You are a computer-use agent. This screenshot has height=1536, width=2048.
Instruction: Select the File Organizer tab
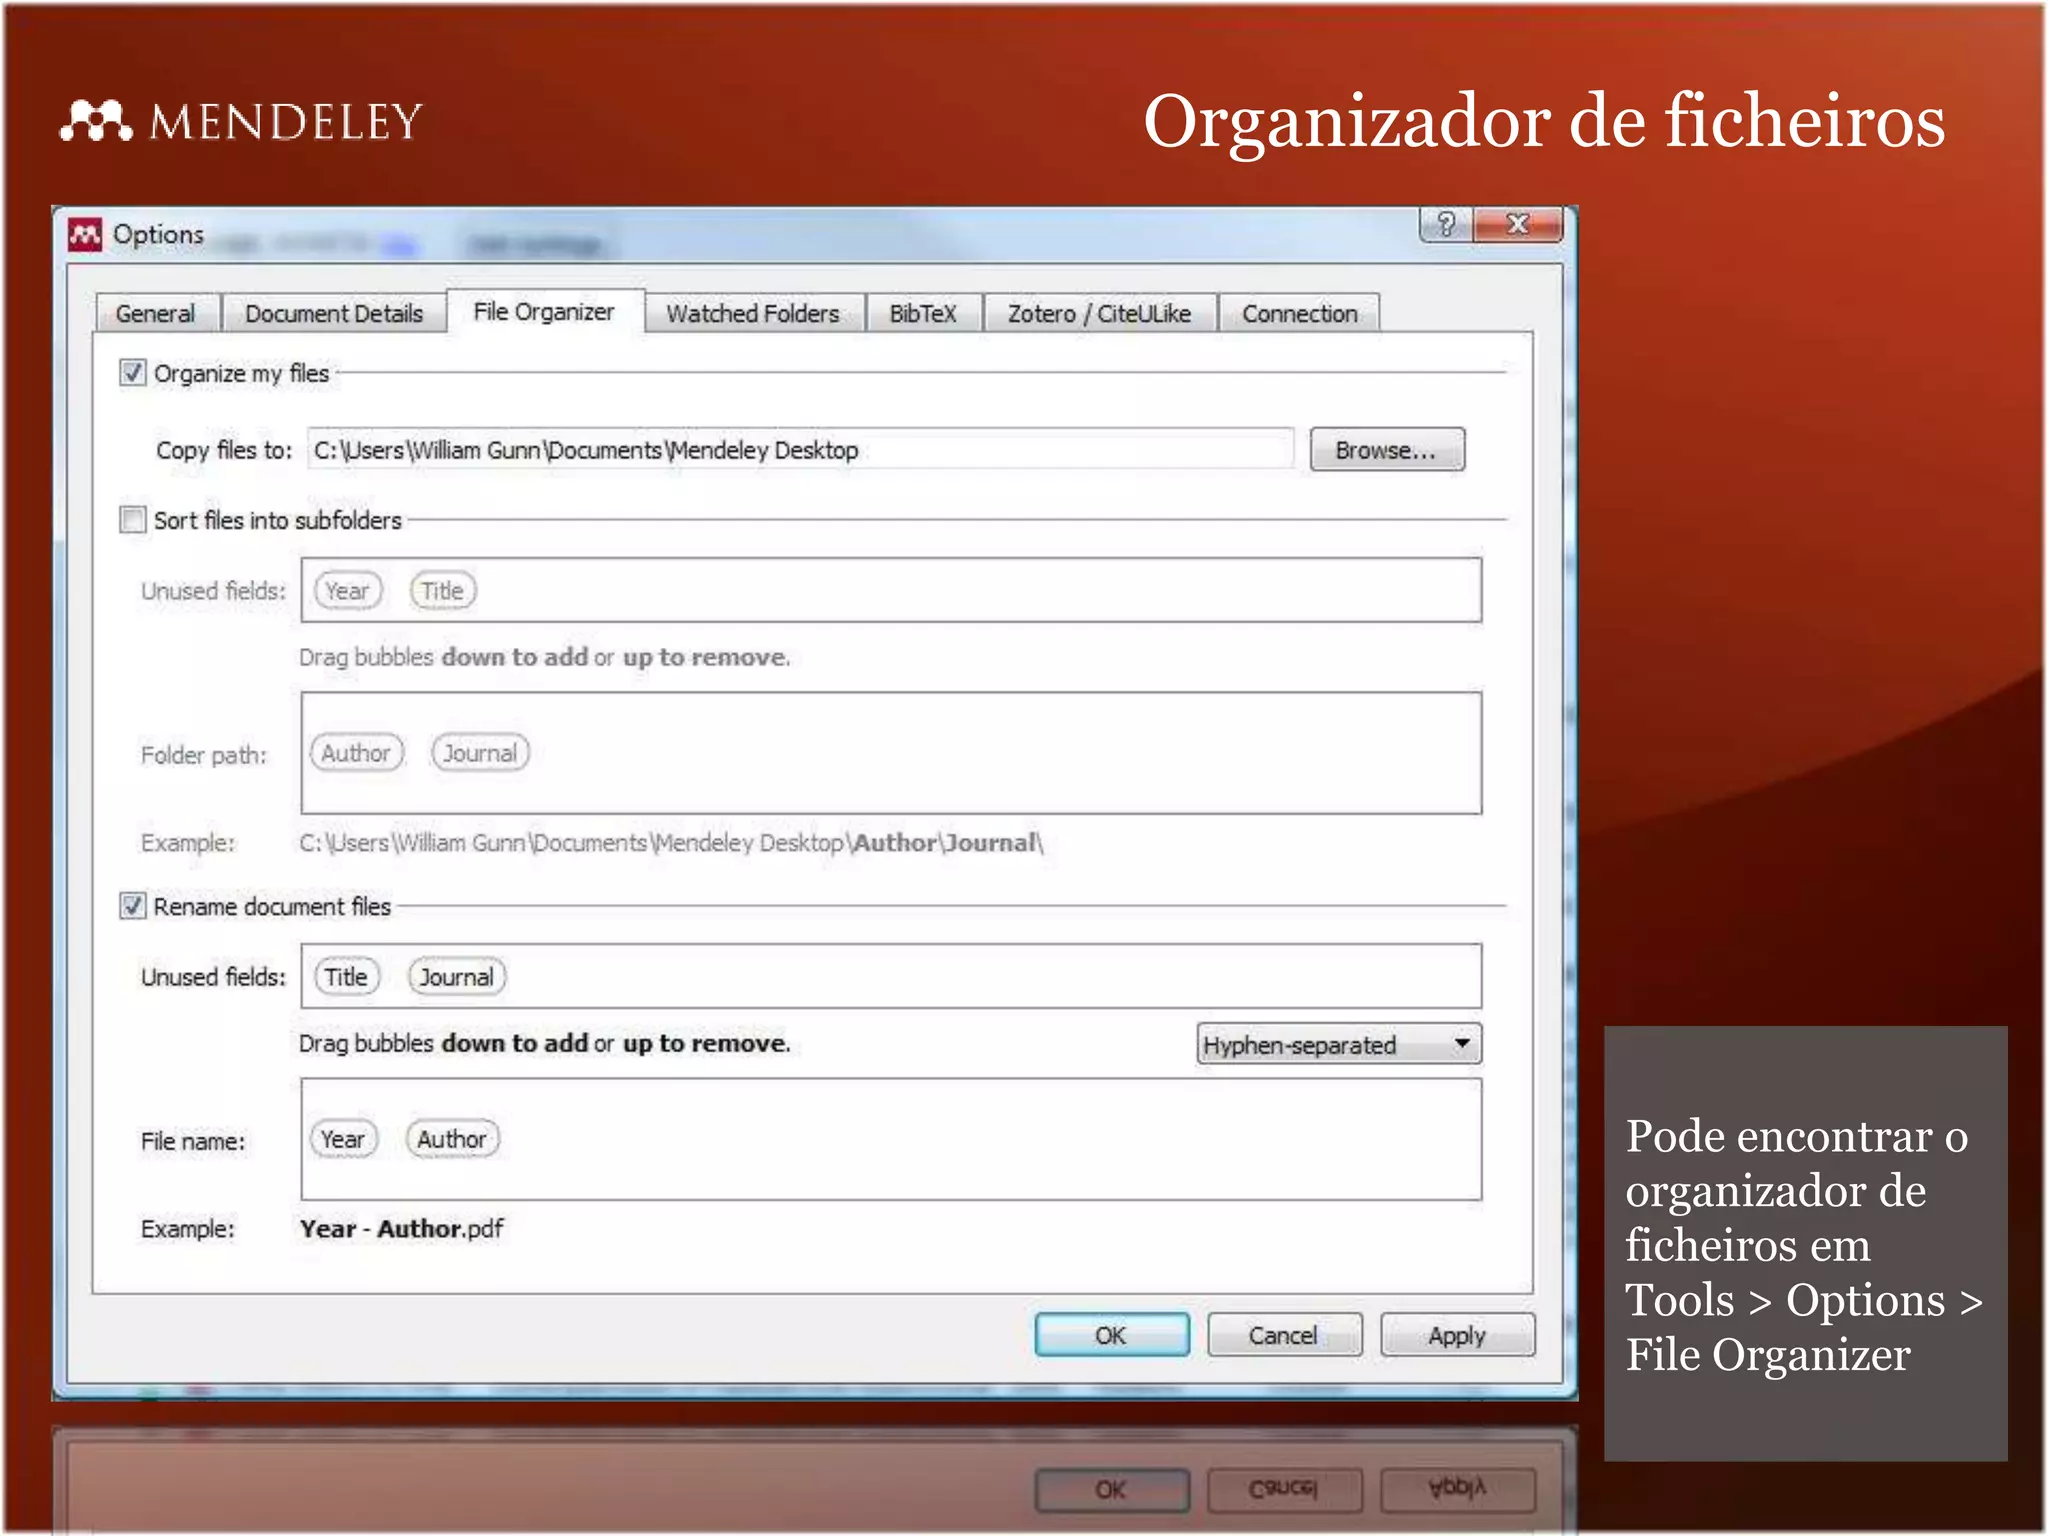pos(545,311)
